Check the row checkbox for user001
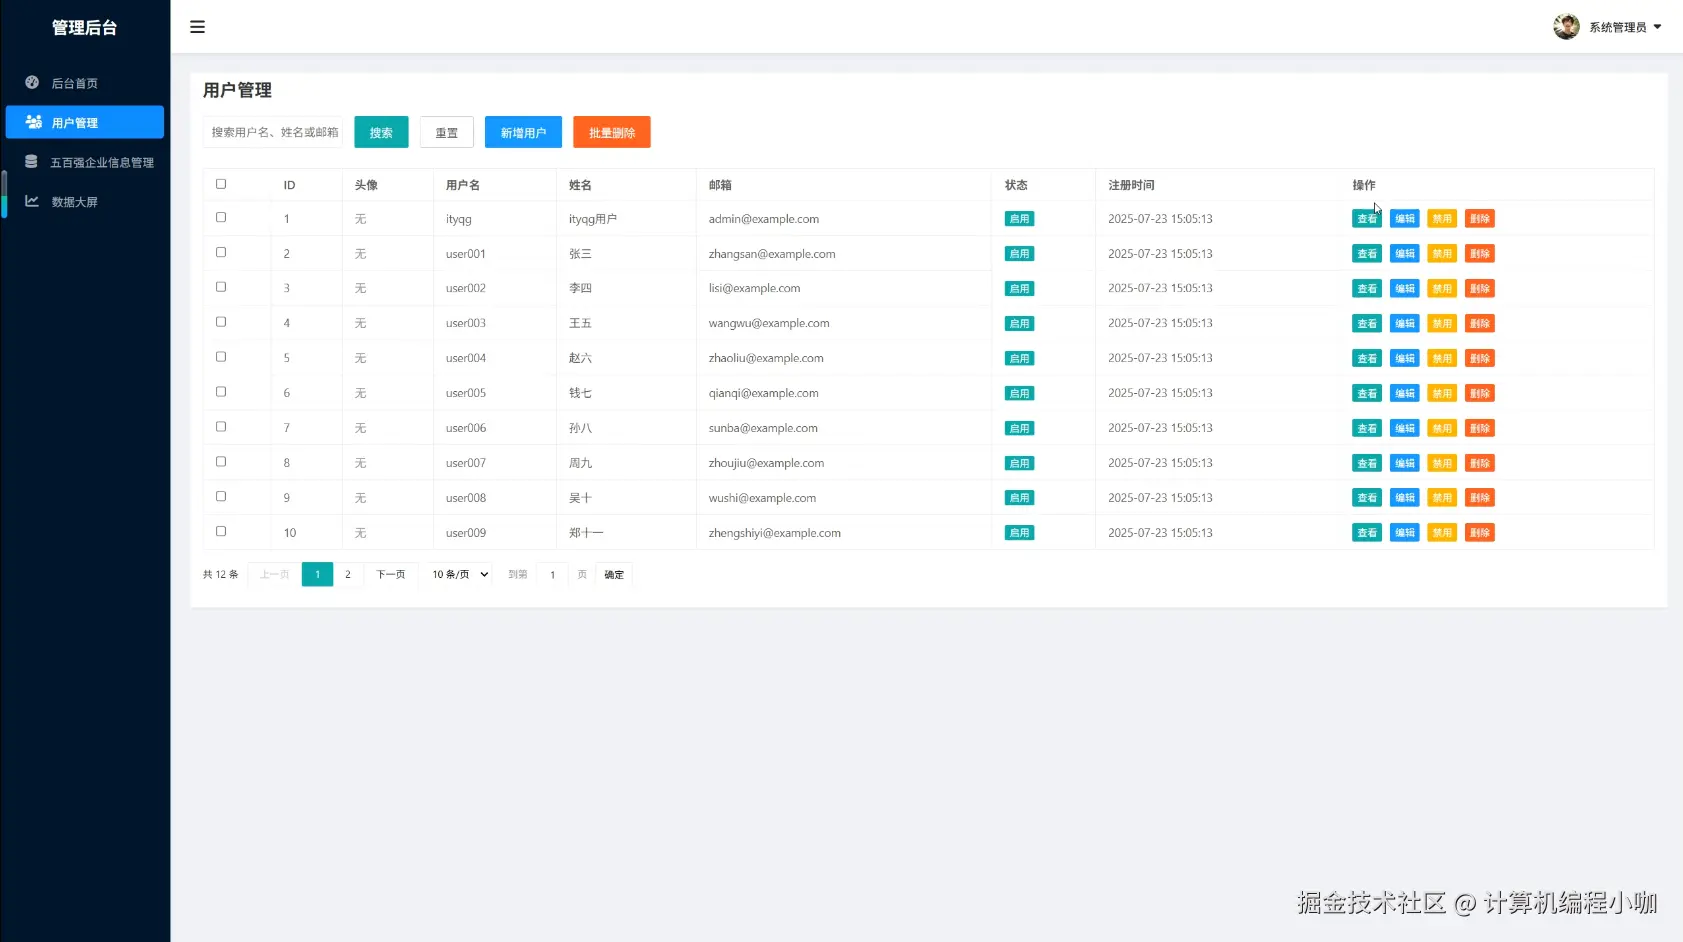The width and height of the screenshot is (1683, 942). (221, 252)
